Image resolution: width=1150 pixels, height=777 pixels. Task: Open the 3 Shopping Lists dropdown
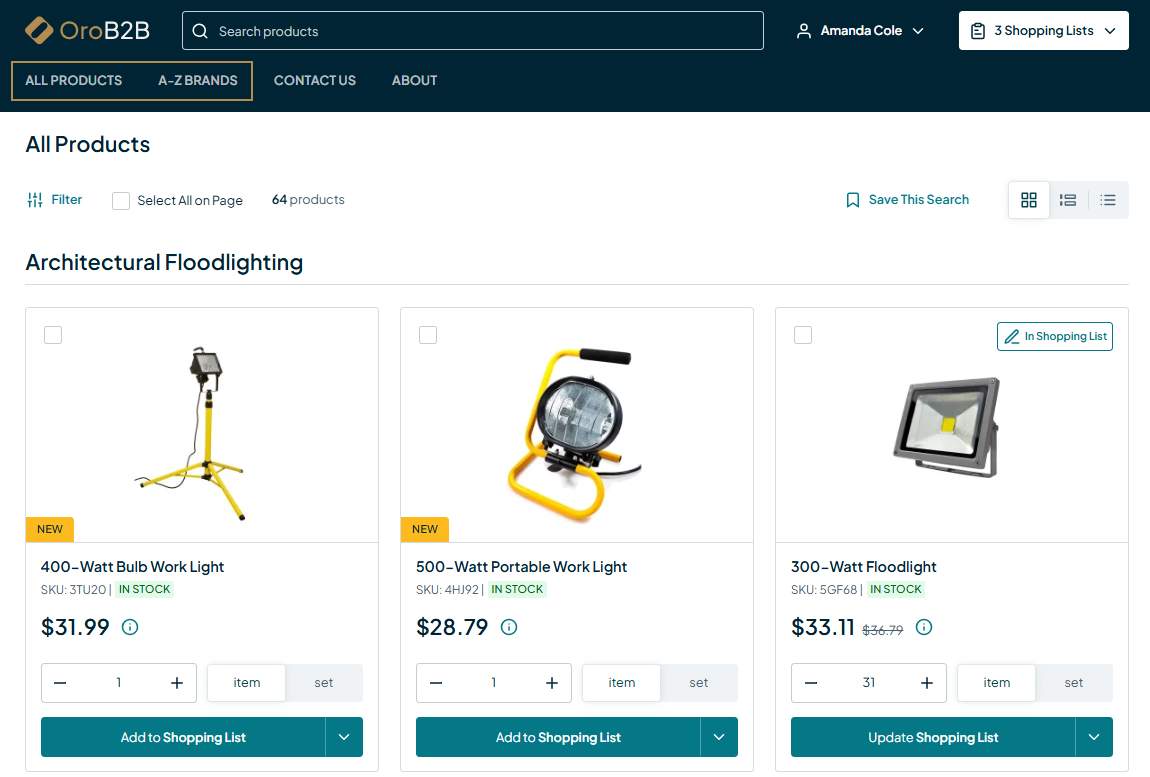point(1043,31)
